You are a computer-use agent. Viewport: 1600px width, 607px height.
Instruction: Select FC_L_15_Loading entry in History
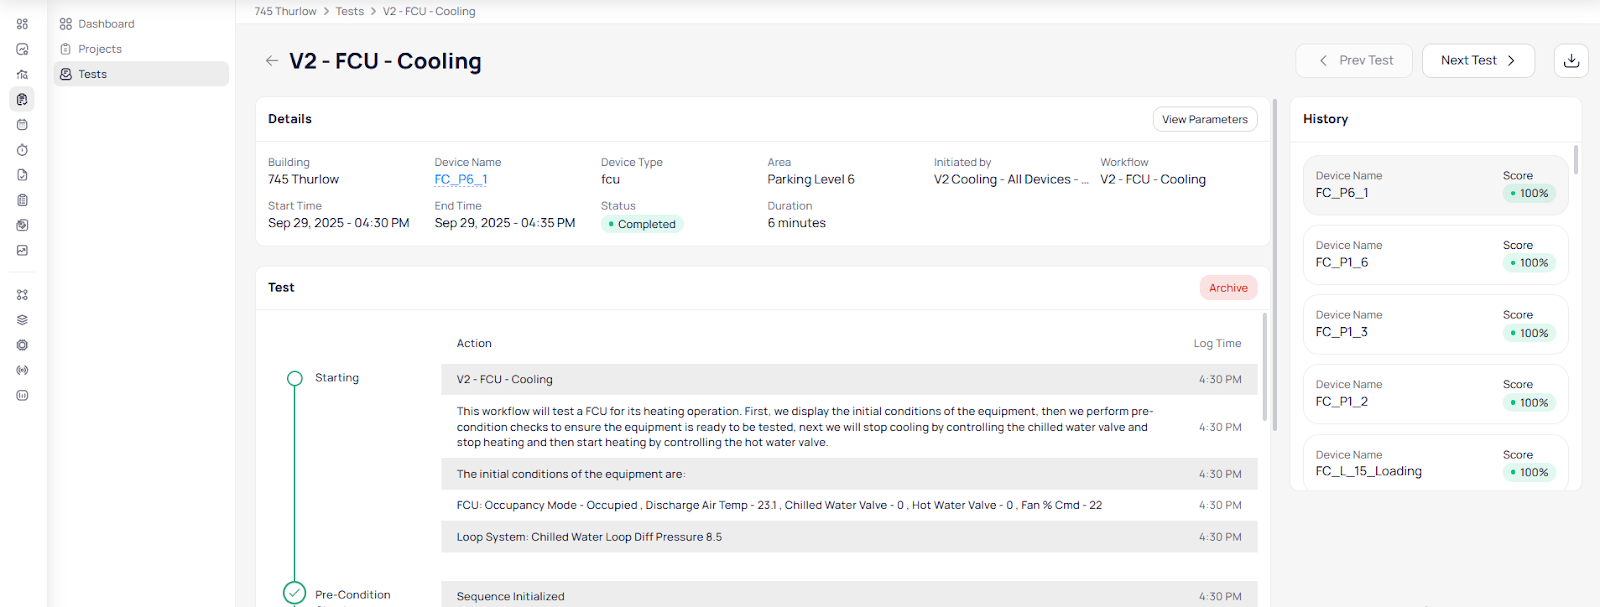coord(1434,463)
